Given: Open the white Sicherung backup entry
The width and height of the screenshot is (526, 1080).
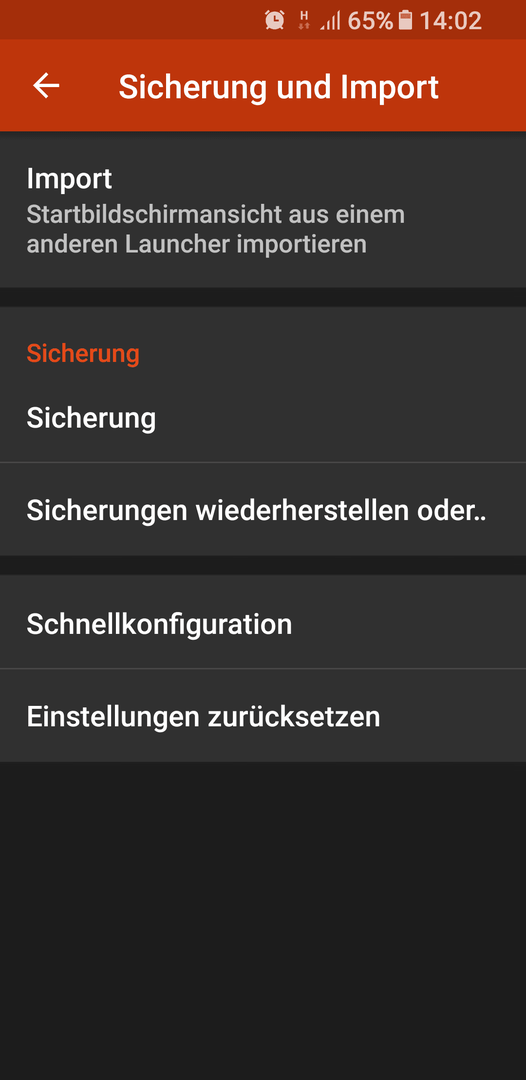Looking at the screenshot, I should pos(263,418).
